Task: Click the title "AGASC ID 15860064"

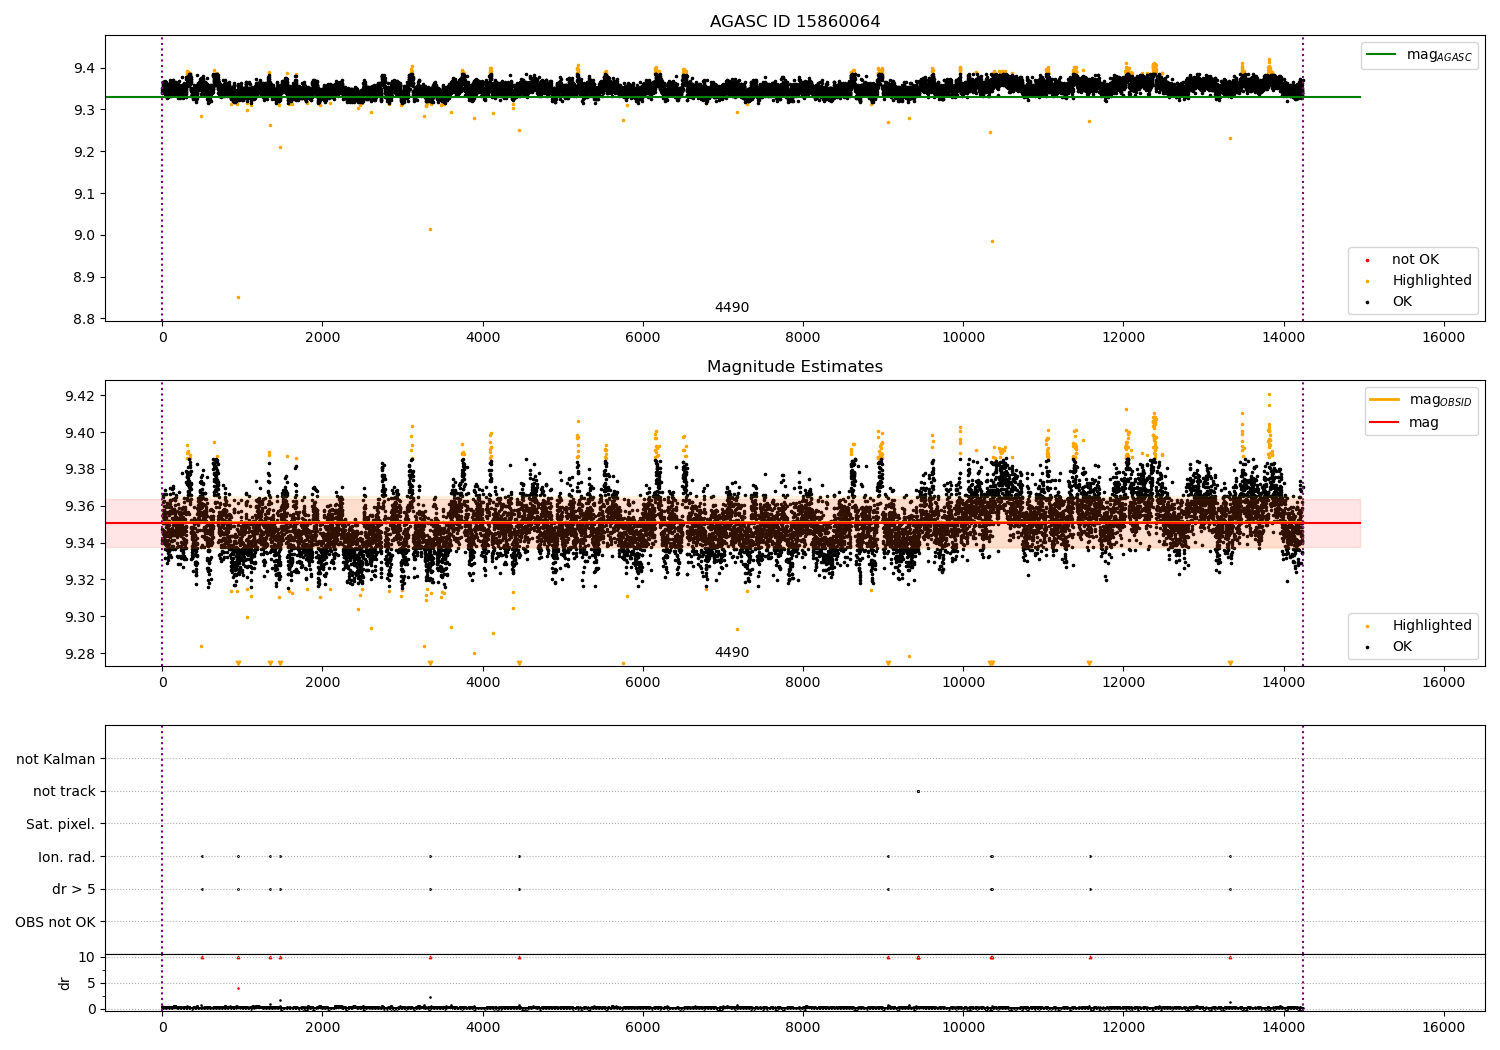Action: pyautogui.click(x=795, y=22)
